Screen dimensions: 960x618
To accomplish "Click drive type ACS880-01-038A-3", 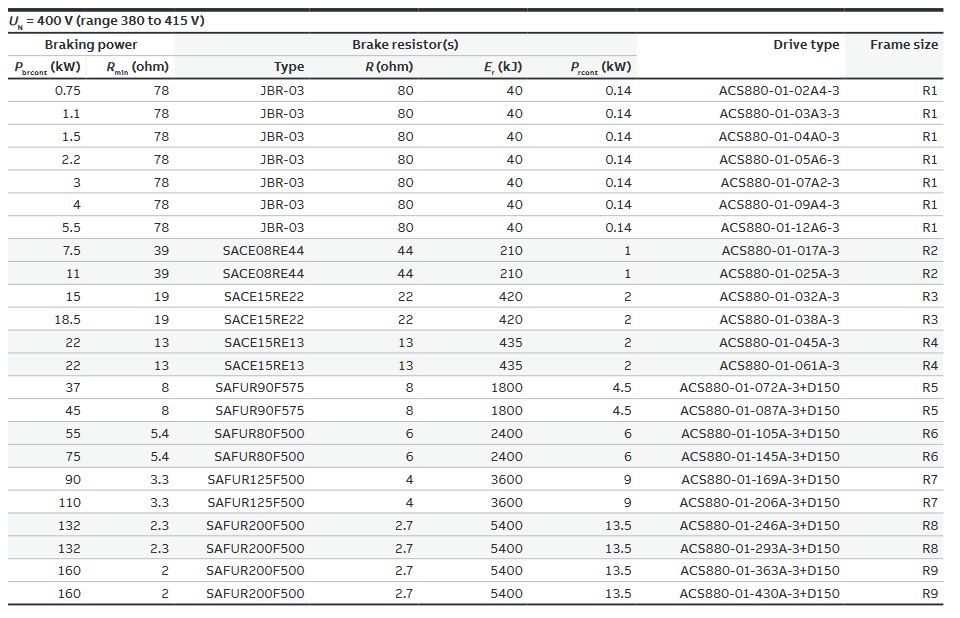I will (779, 320).
